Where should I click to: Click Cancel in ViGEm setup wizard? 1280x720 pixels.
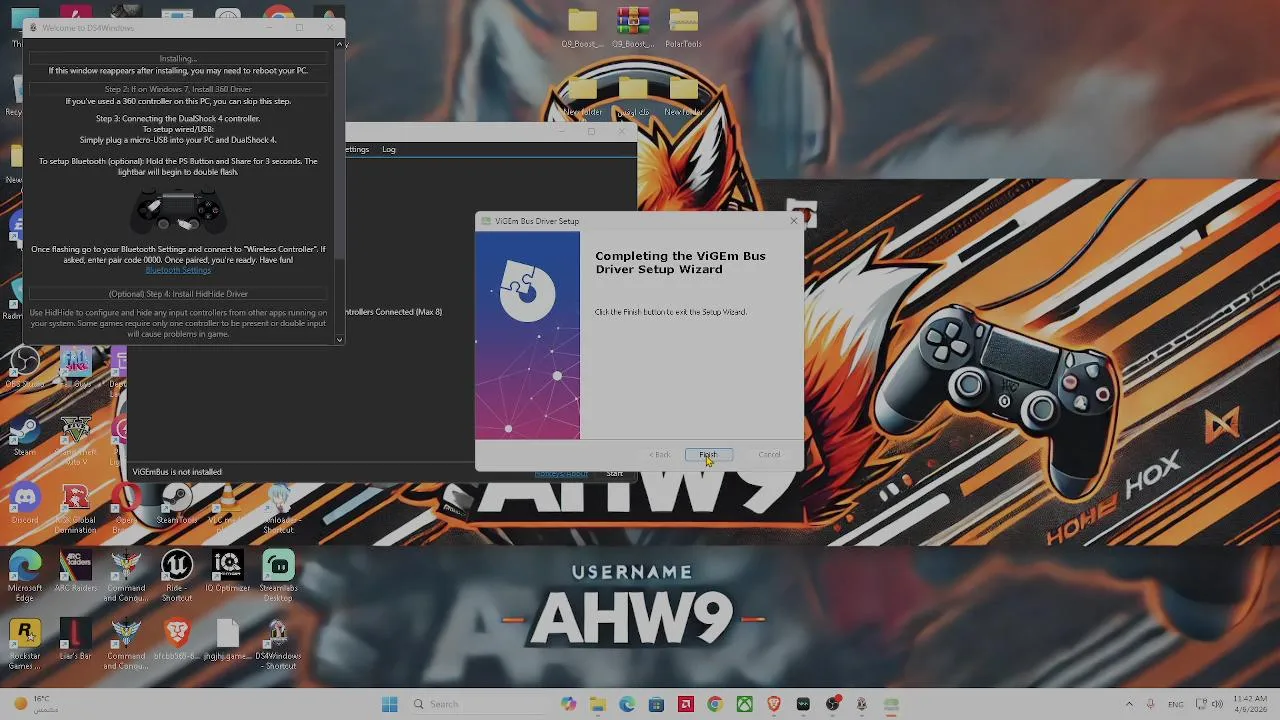pos(769,455)
